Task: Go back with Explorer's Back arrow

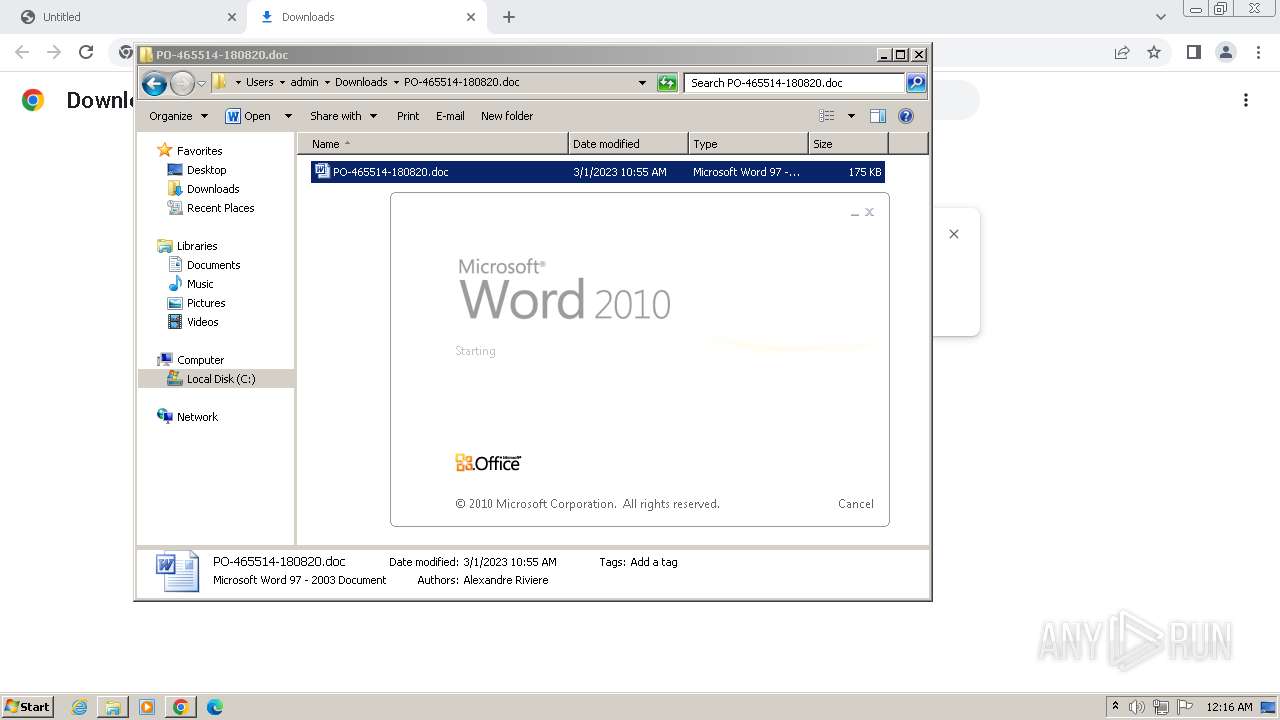Action: point(154,84)
